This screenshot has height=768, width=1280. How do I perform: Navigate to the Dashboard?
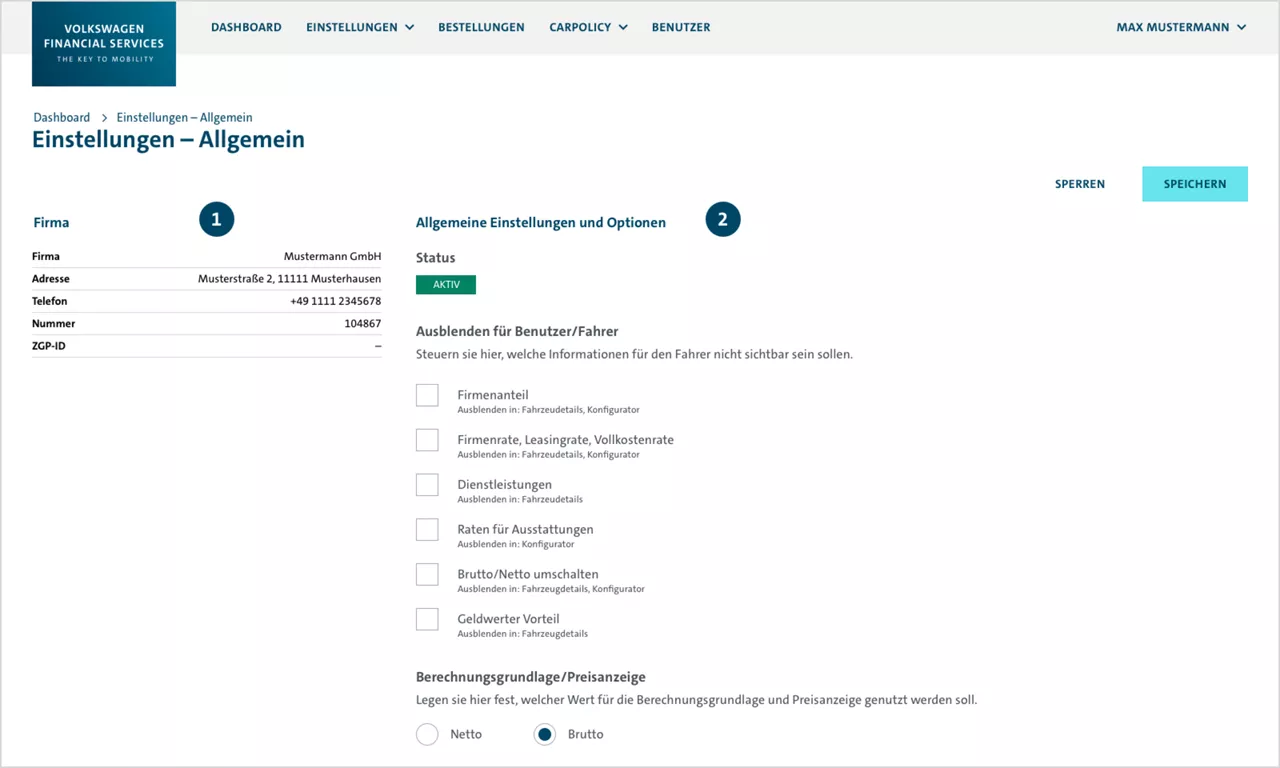pyautogui.click(x=246, y=27)
